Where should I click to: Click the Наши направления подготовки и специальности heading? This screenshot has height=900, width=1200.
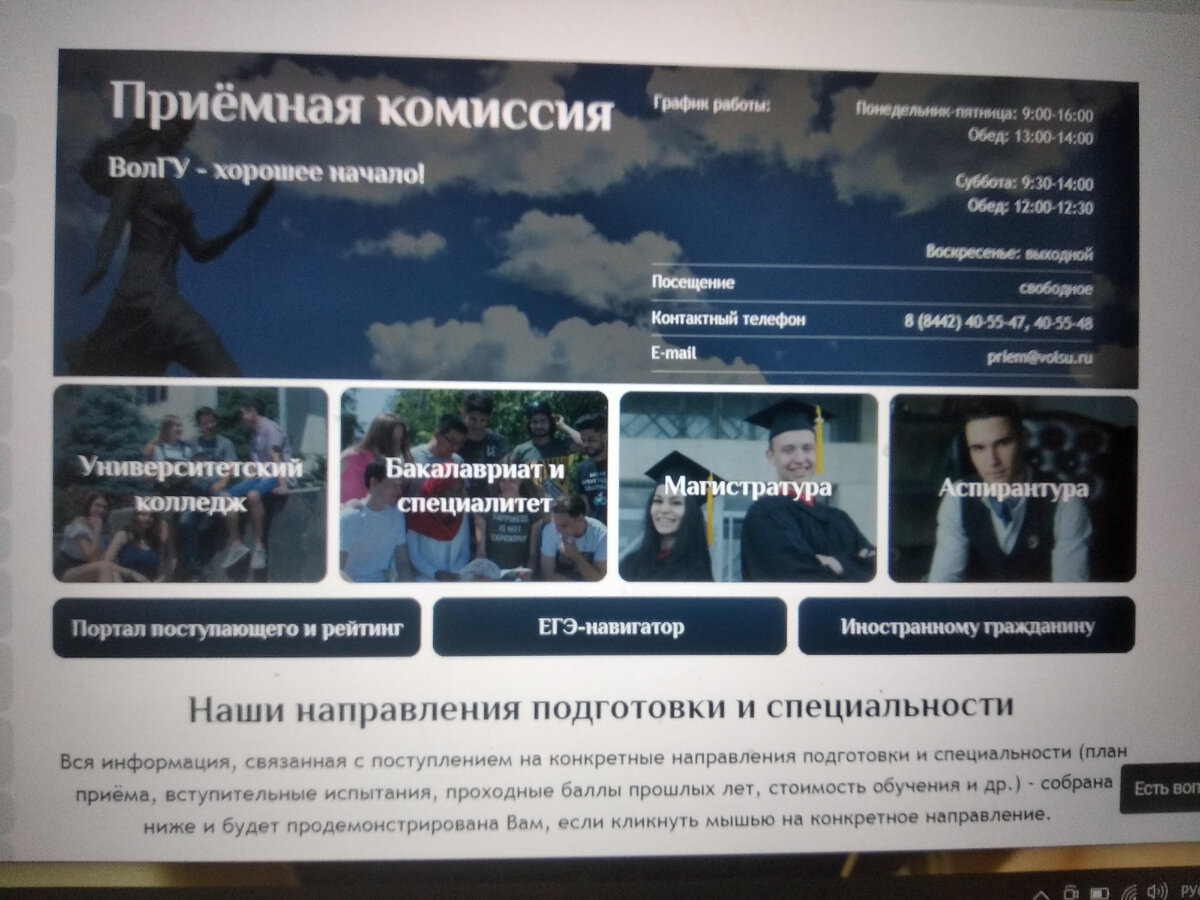click(x=601, y=708)
